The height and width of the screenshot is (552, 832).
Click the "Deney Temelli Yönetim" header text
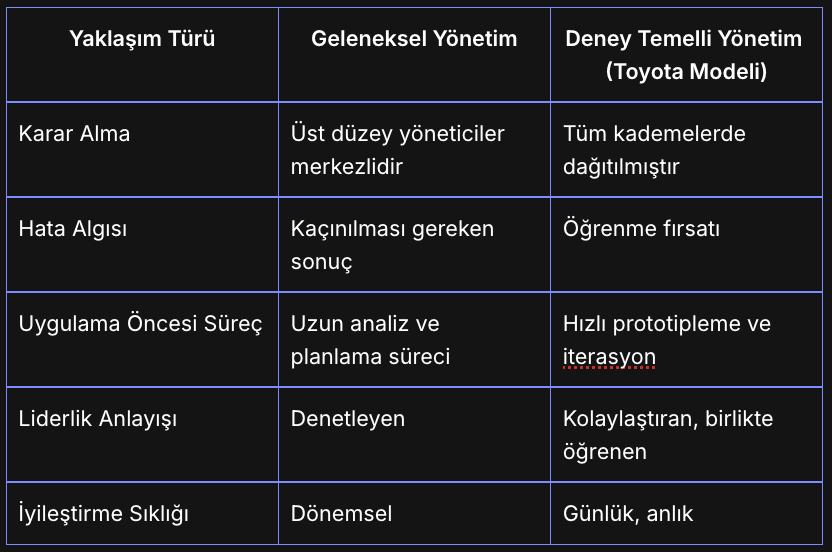tap(683, 39)
